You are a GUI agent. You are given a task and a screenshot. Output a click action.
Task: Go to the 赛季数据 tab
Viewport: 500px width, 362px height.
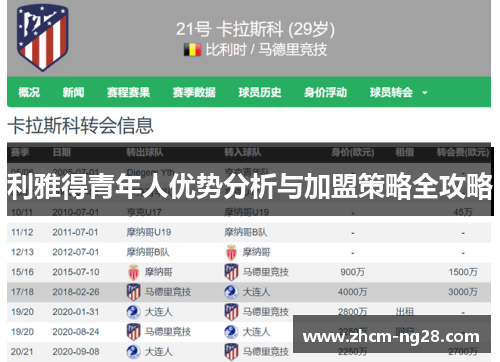(194, 92)
